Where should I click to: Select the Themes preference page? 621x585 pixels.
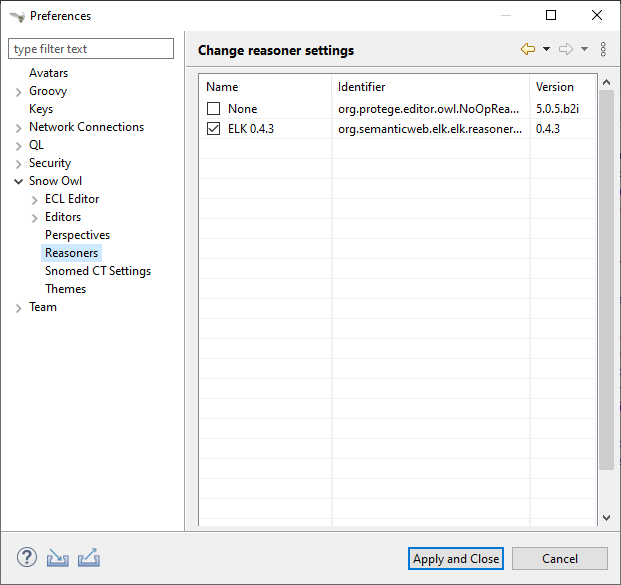pos(65,289)
